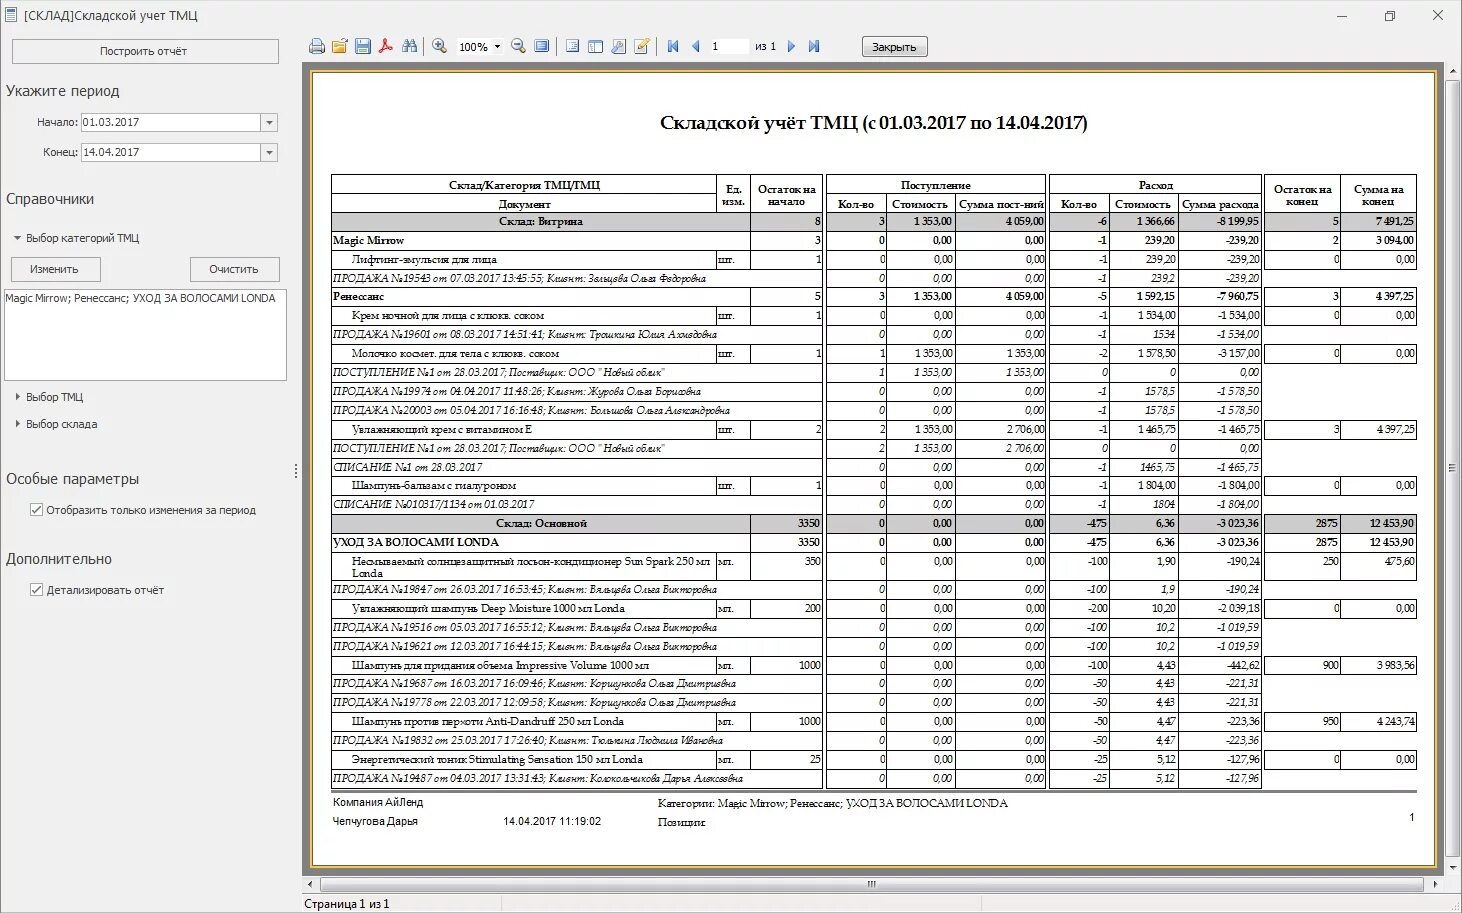Viewport: 1462px width, 913px height.
Task: Click the horizontal scrollbar of report
Action: [870, 884]
